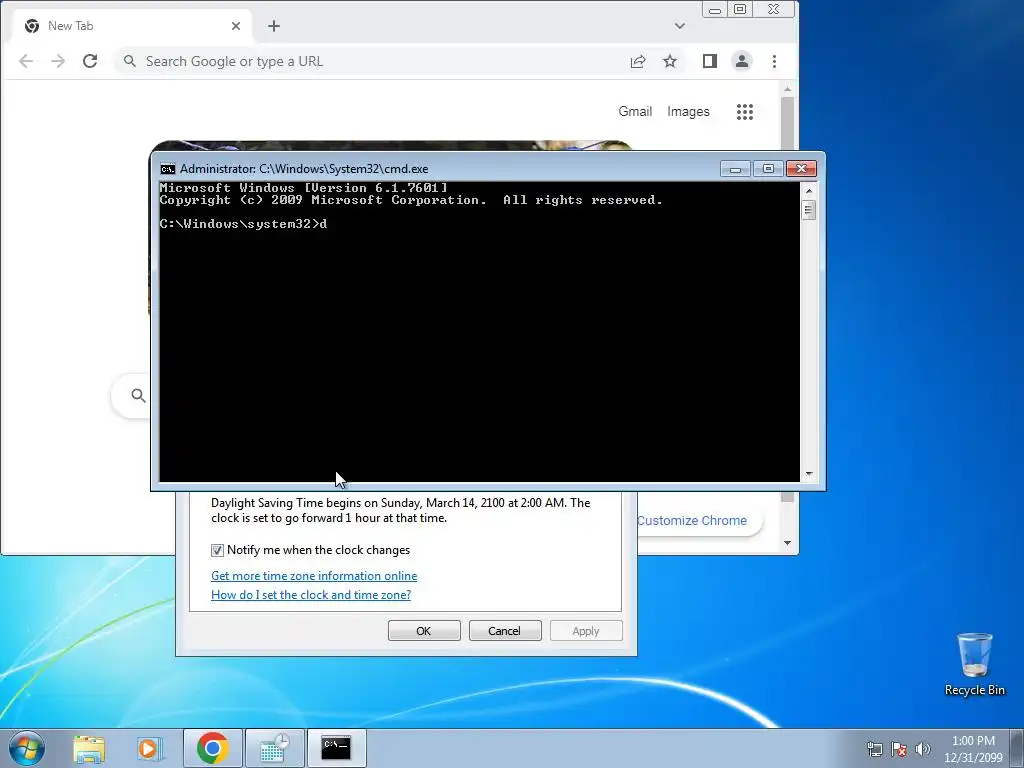Reload the page in Chrome
The height and width of the screenshot is (768, 1024).
(90, 61)
